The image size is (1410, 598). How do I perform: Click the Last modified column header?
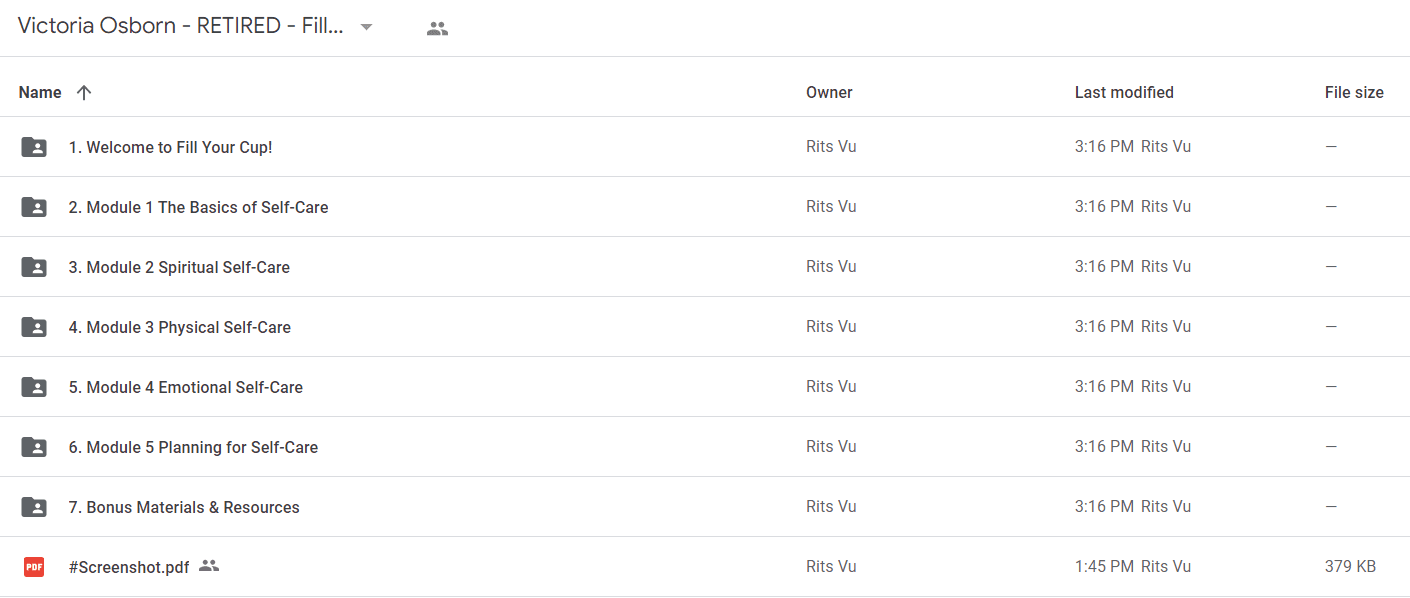1124,92
